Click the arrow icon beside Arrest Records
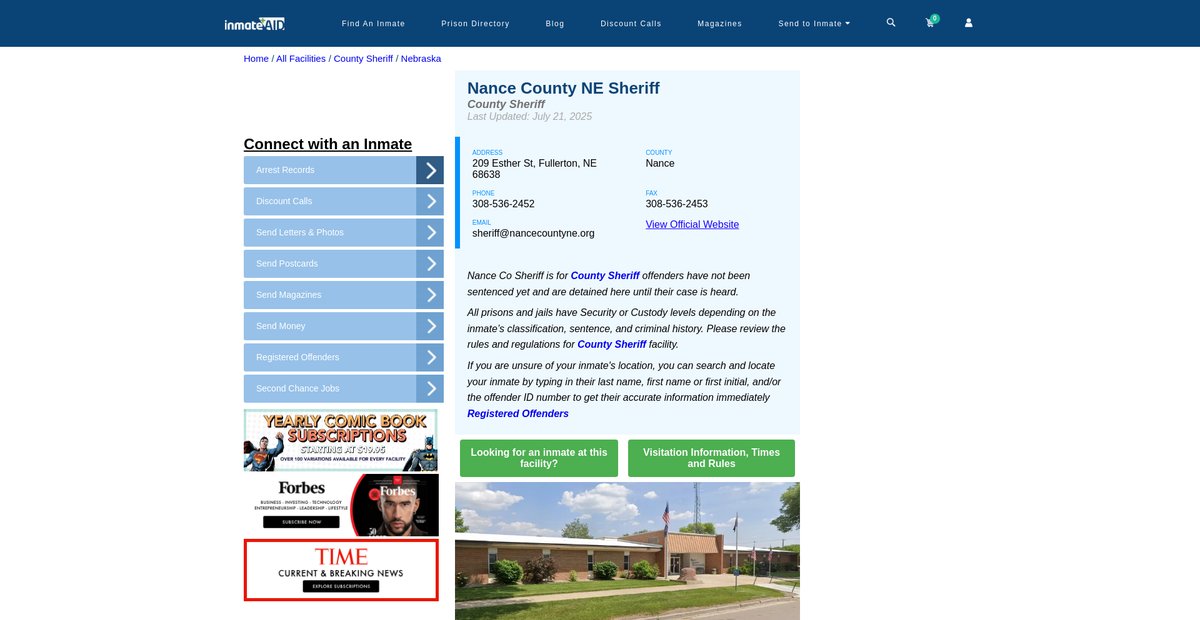 pyautogui.click(x=430, y=170)
